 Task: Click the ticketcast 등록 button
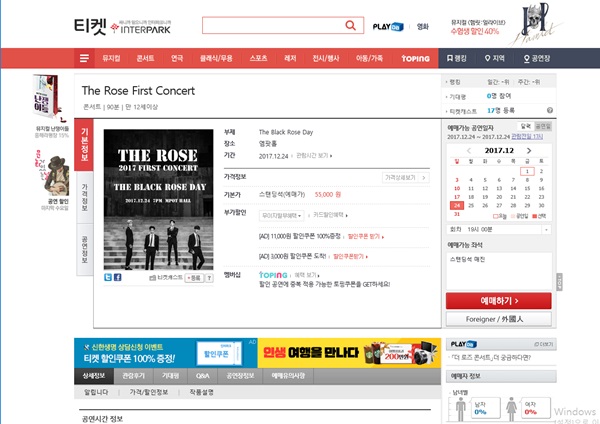[x=194, y=278]
